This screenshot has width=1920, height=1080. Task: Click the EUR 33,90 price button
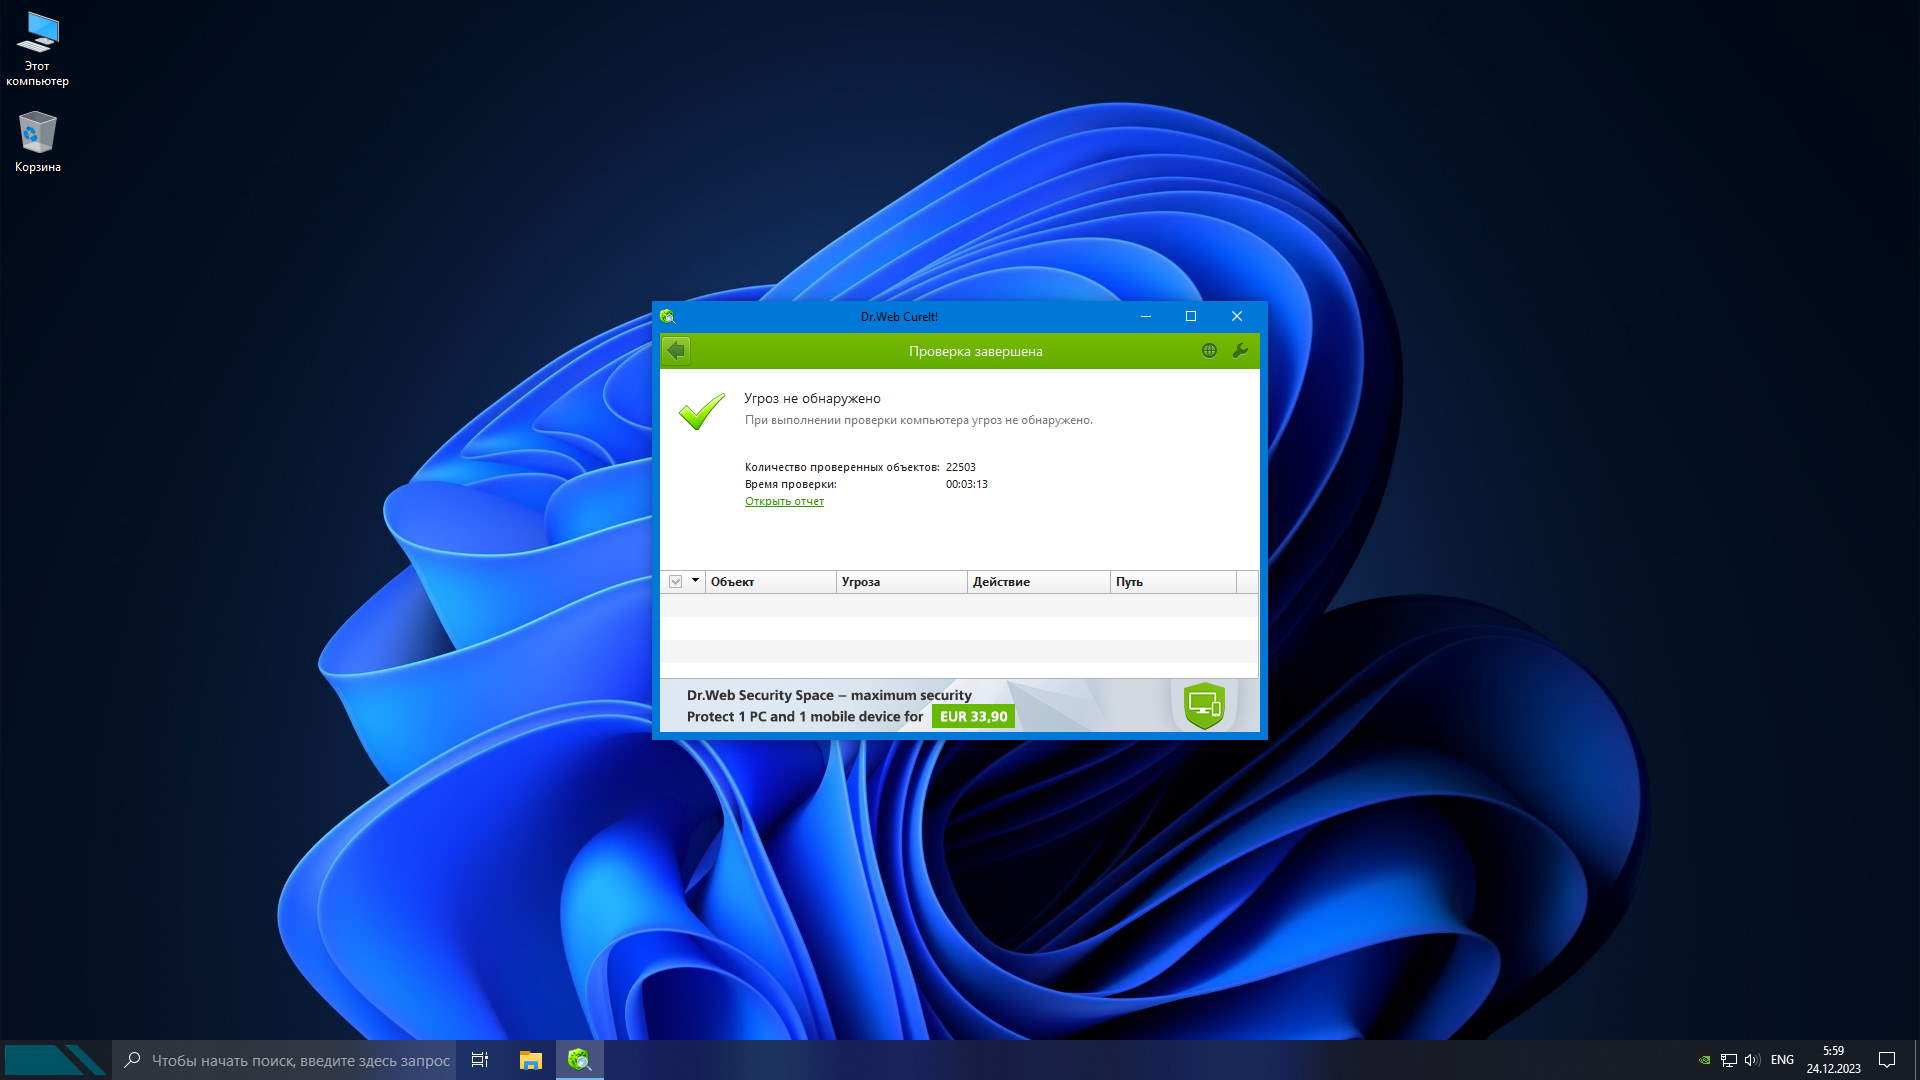coord(973,717)
